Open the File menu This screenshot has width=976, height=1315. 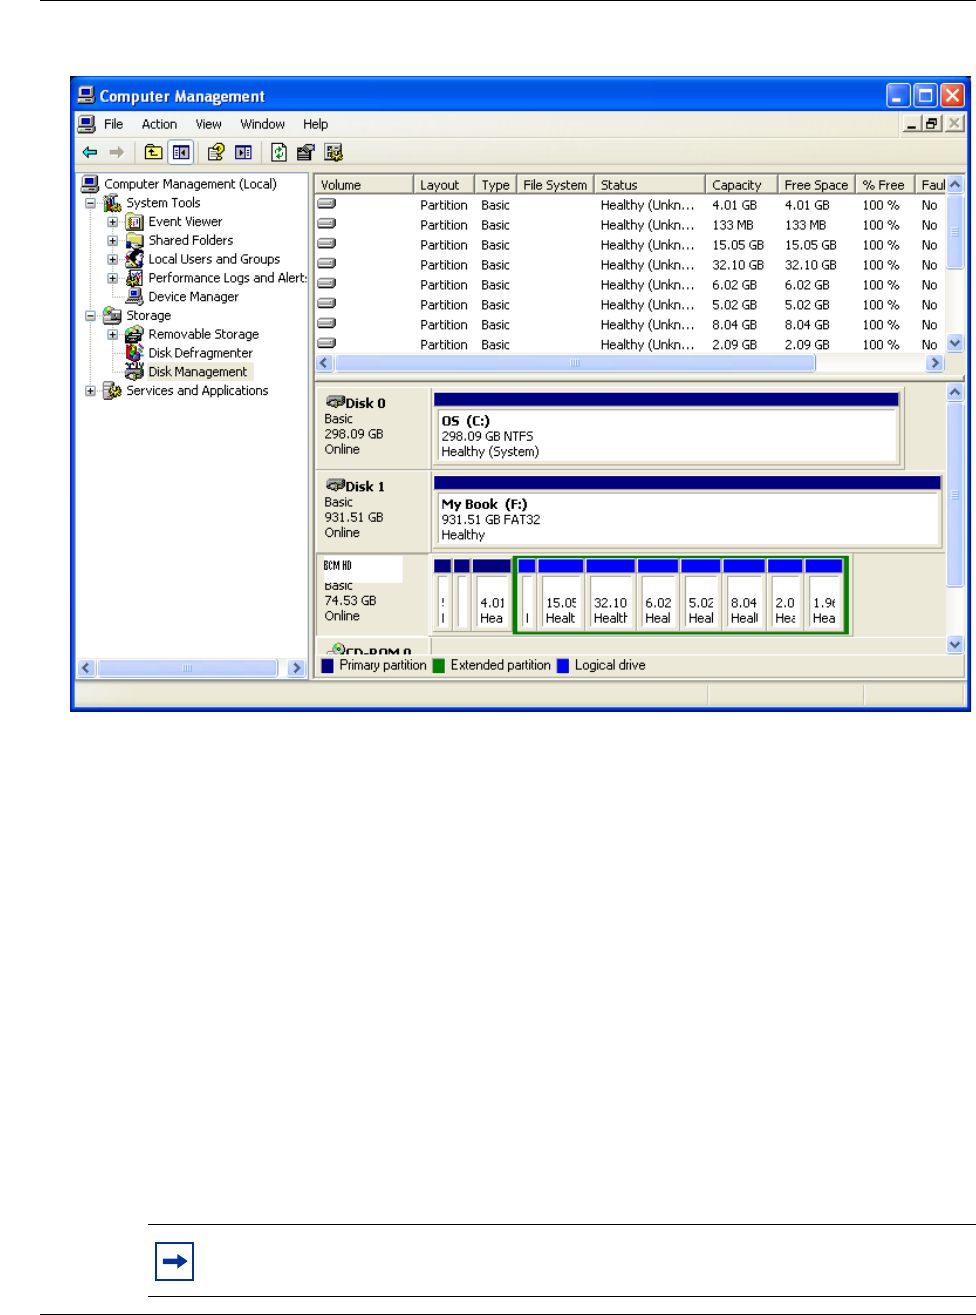pyautogui.click(x=114, y=124)
